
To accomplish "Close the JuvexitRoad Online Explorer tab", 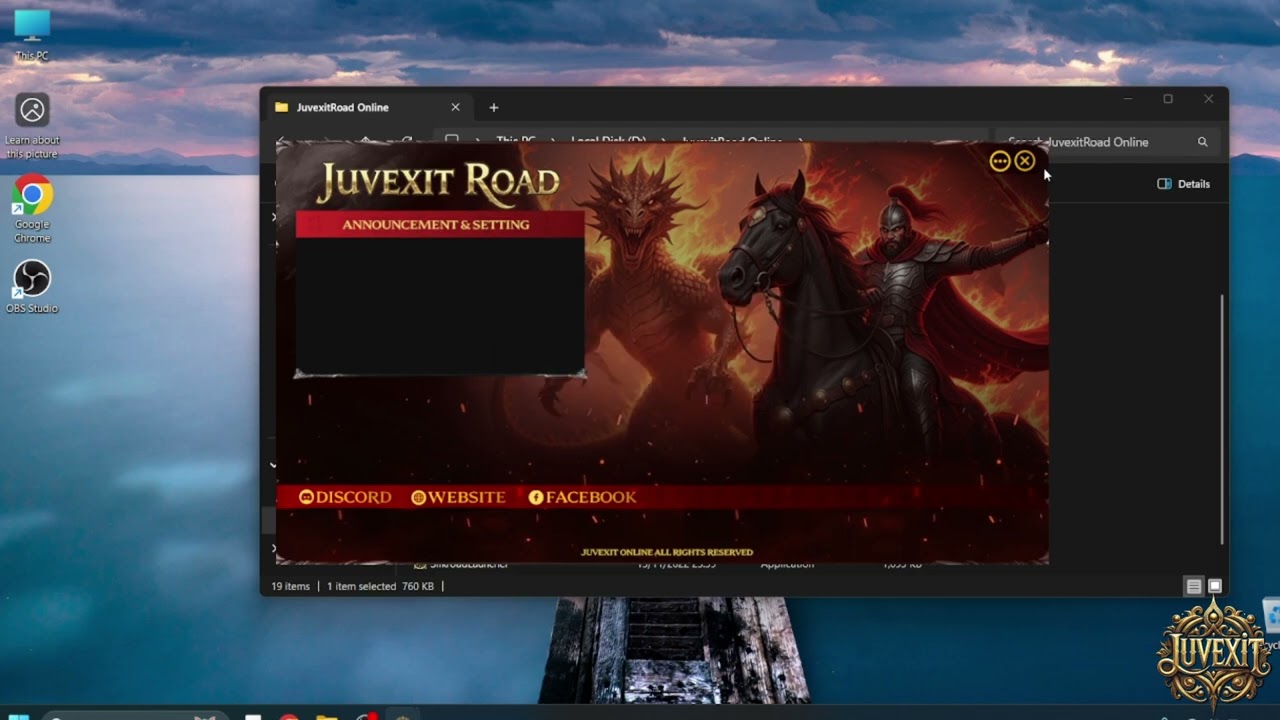I will pyautogui.click(x=455, y=107).
